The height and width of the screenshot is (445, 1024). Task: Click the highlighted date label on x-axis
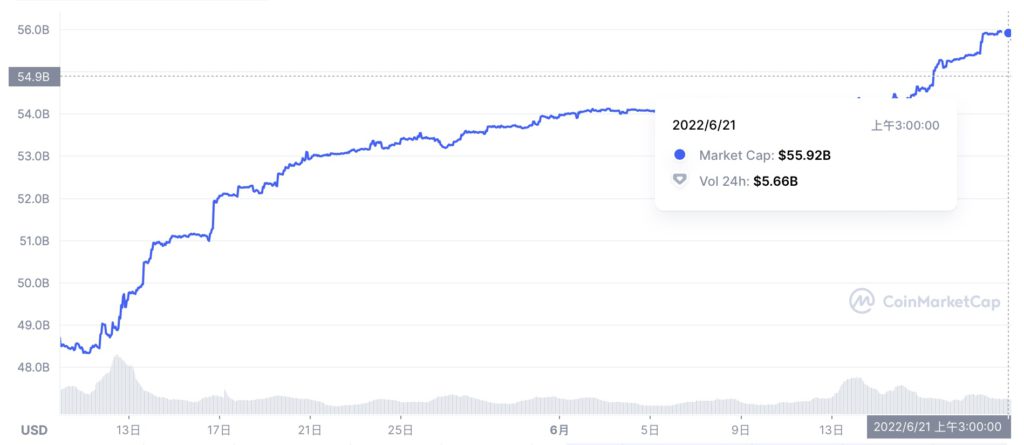[x=944, y=427]
